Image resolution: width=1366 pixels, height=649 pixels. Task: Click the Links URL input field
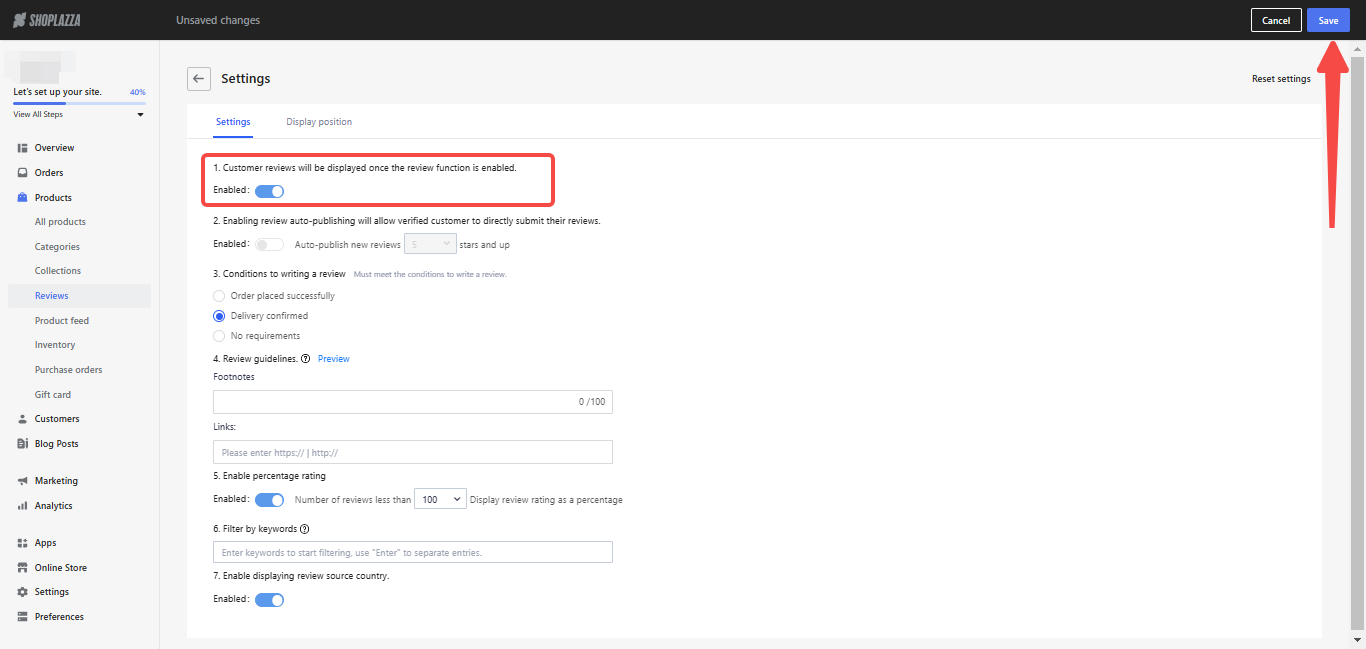click(x=413, y=452)
